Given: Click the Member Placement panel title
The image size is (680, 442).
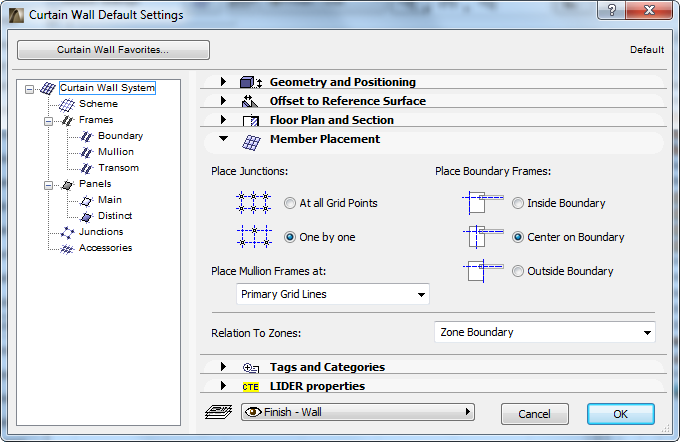Looking at the screenshot, I should pos(325,139).
